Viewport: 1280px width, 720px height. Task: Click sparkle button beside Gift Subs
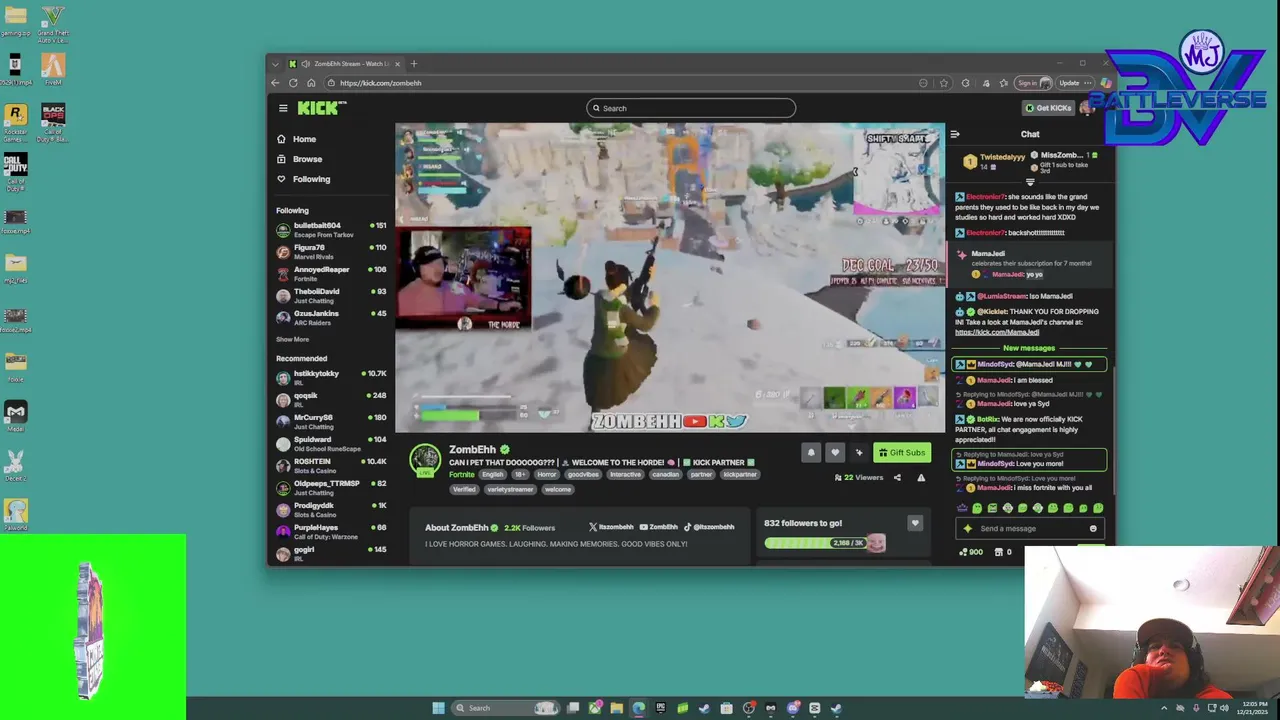pyautogui.click(x=859, y=452)
